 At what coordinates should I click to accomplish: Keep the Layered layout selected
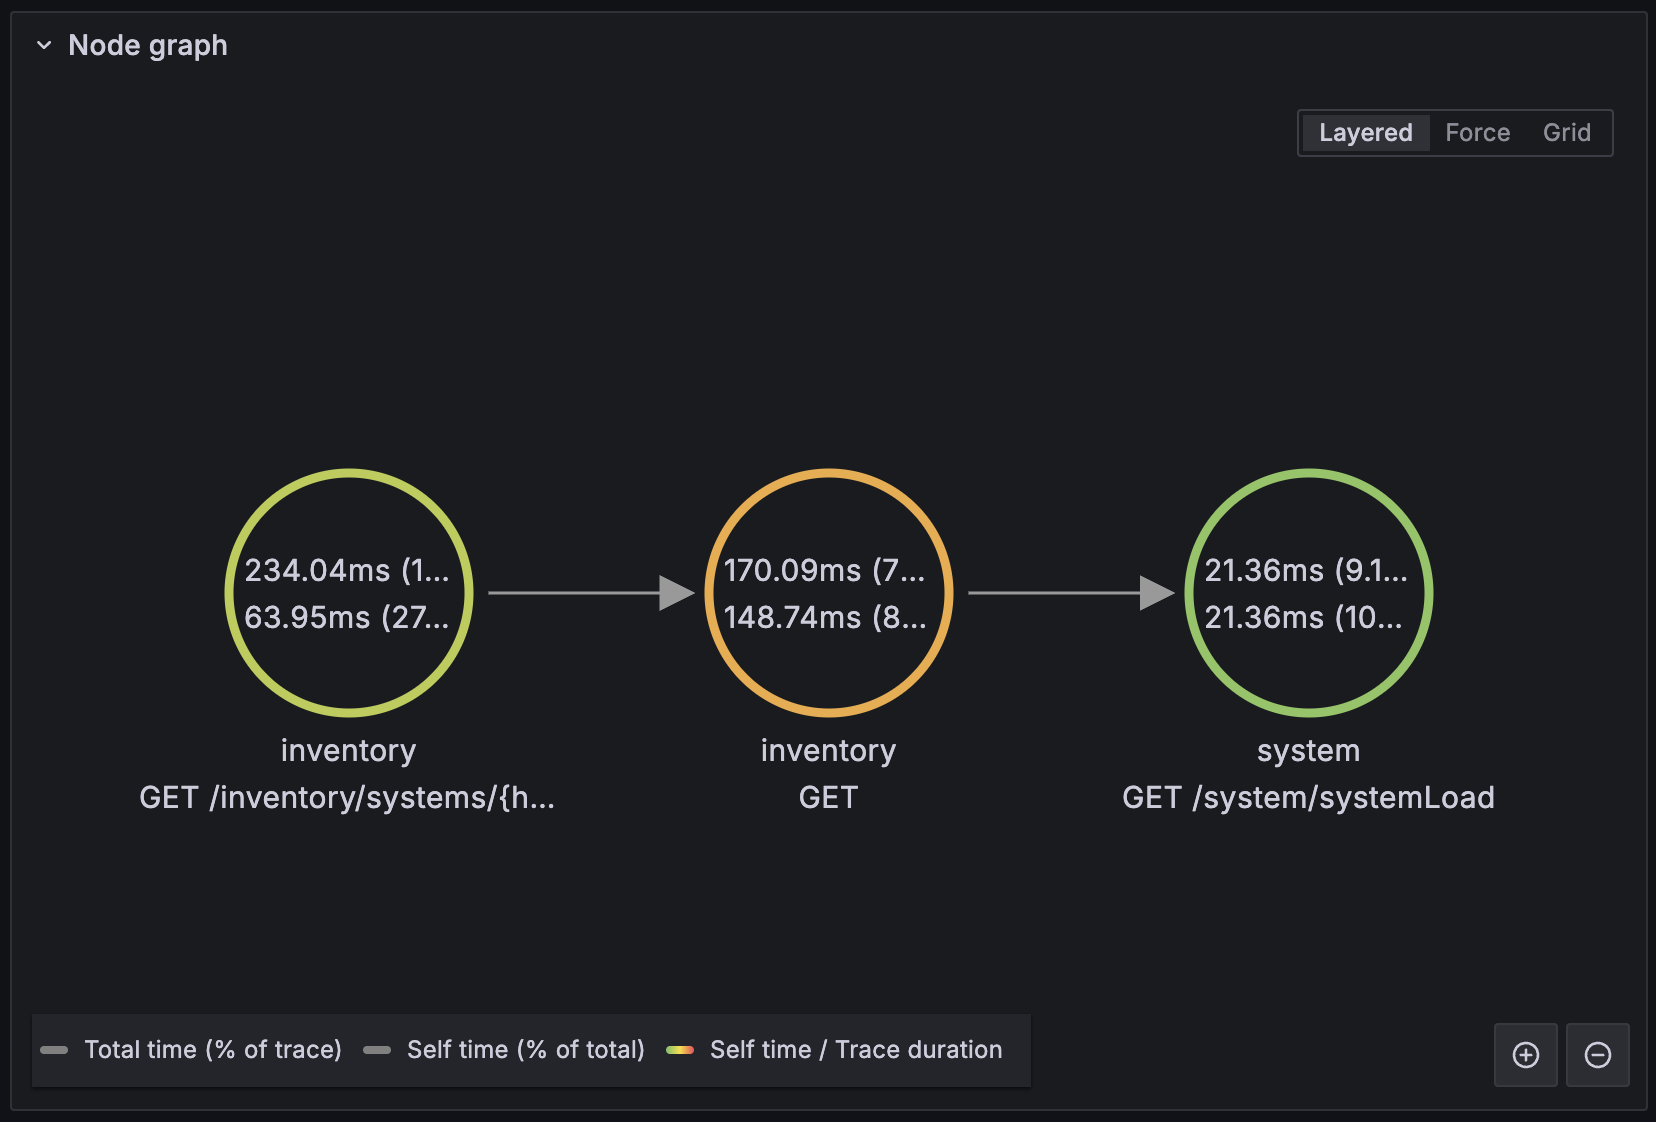click(x=1365, y=132)
